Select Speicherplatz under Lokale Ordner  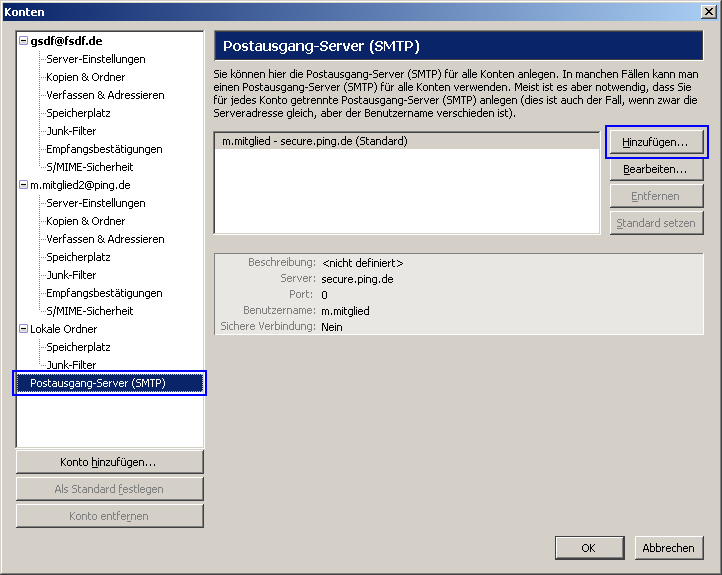click(x=78, y=347)
